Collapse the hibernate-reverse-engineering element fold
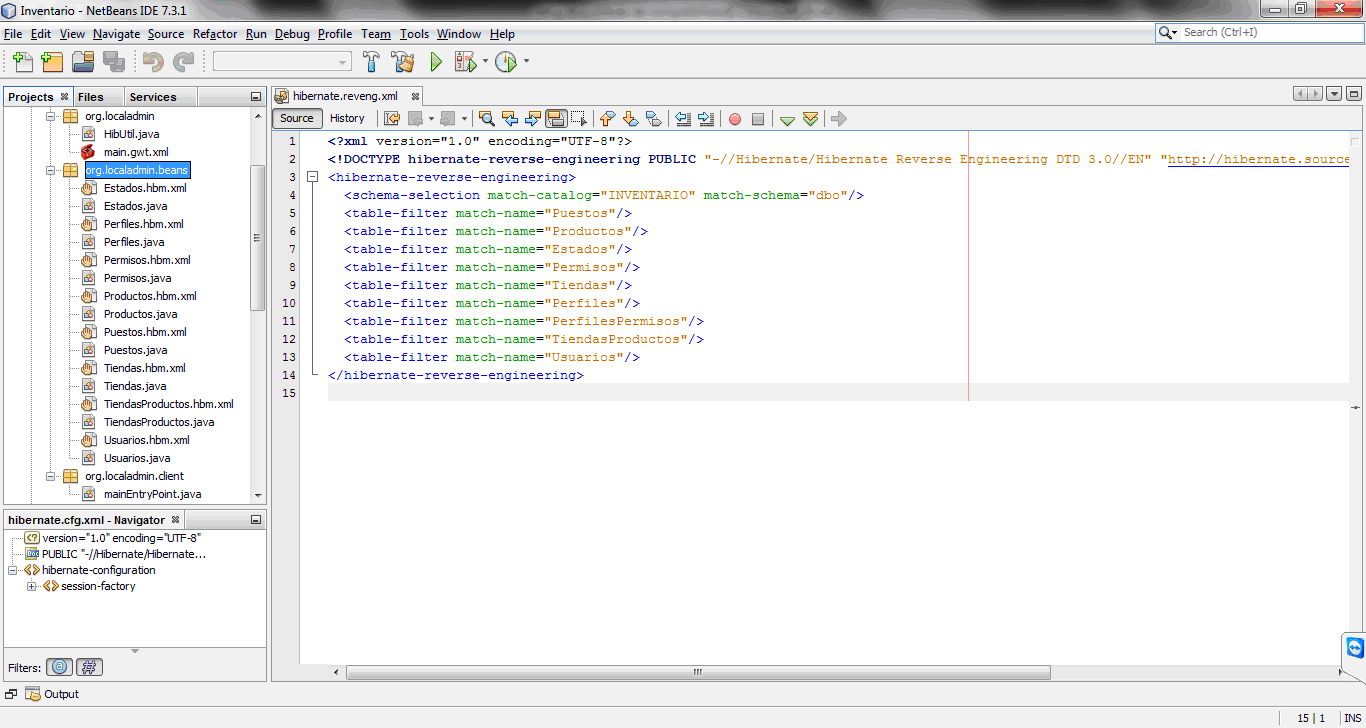 (313, 176)
